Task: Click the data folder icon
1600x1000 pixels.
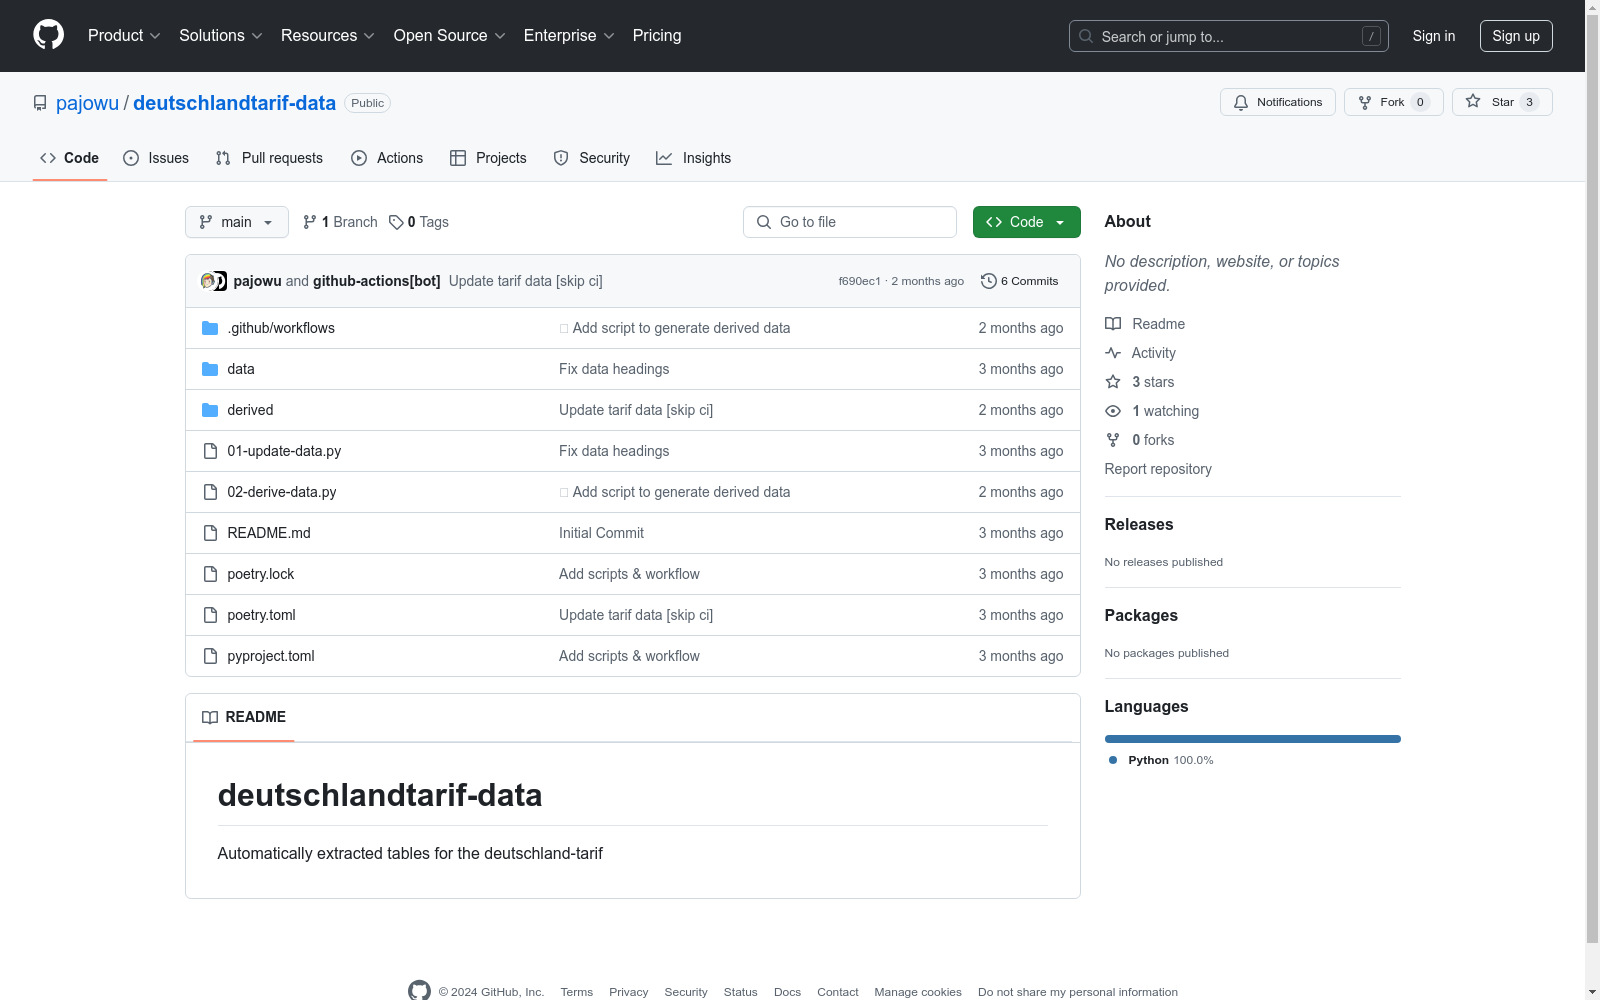Action: 210,369
